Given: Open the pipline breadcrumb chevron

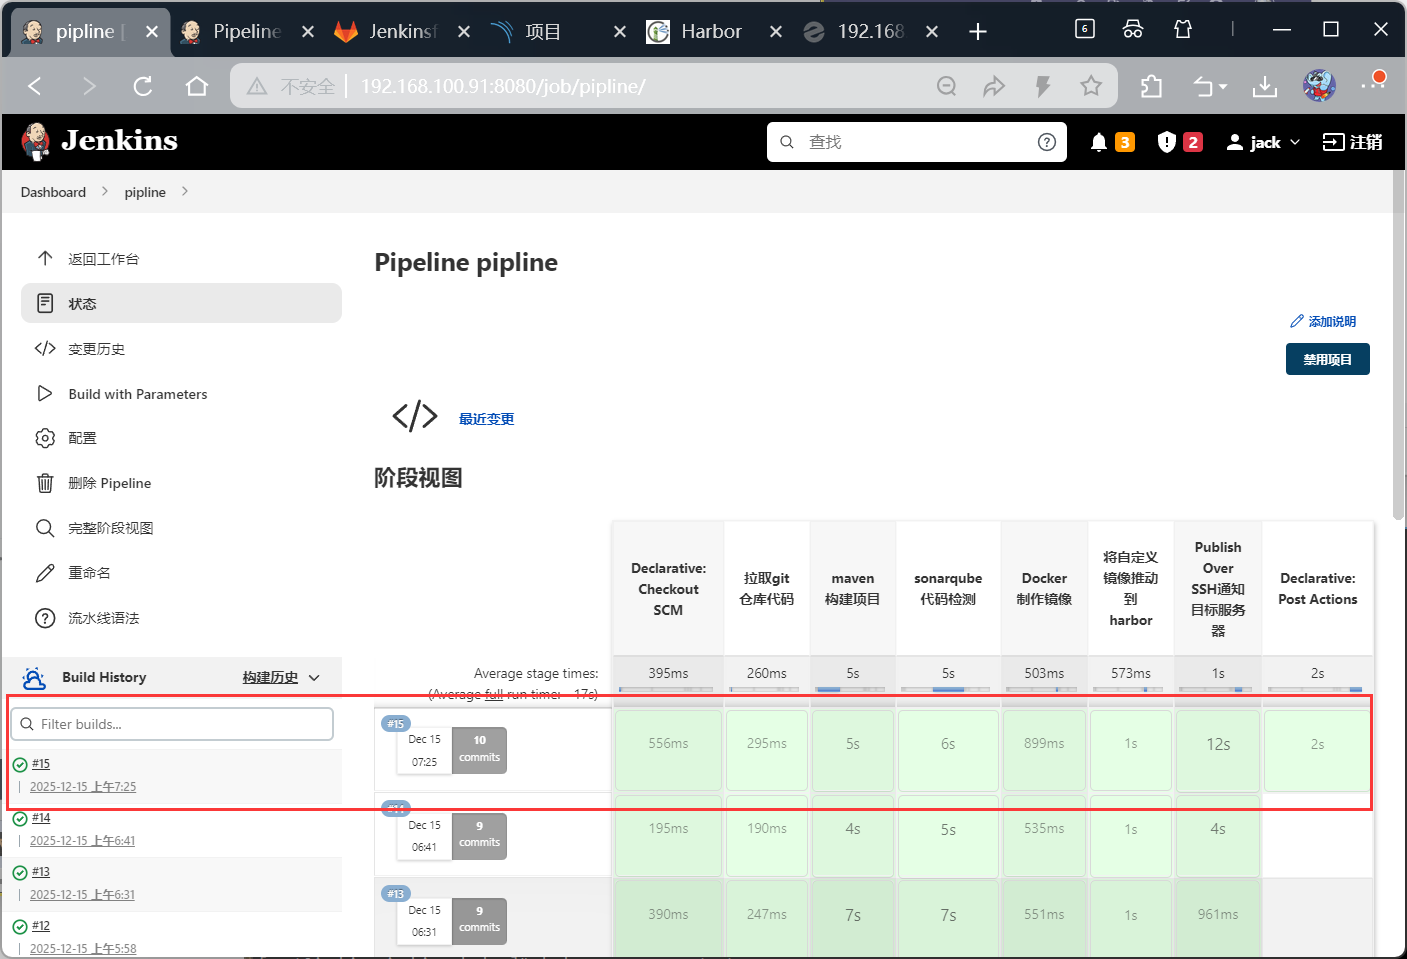Looking at the screenshot, I should click(x=185, y=191).
